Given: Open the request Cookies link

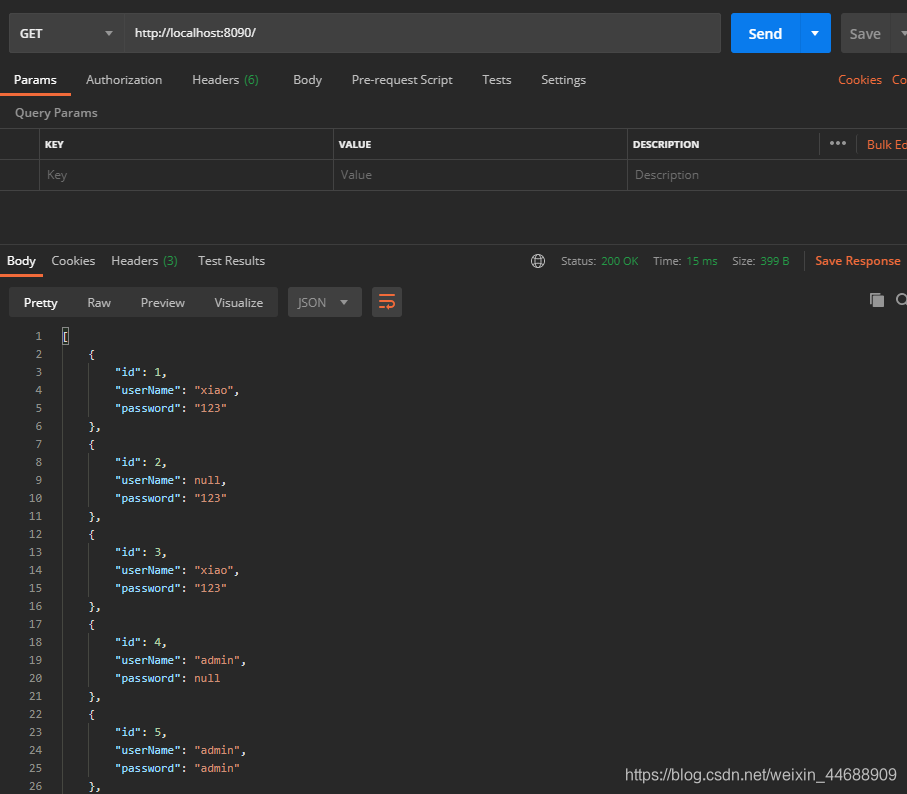Looking at the screenshot, I should click(860, 80).
